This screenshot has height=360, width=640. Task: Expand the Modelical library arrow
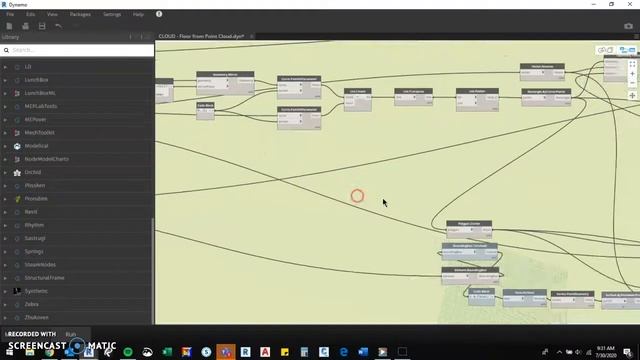pos(5,146)
